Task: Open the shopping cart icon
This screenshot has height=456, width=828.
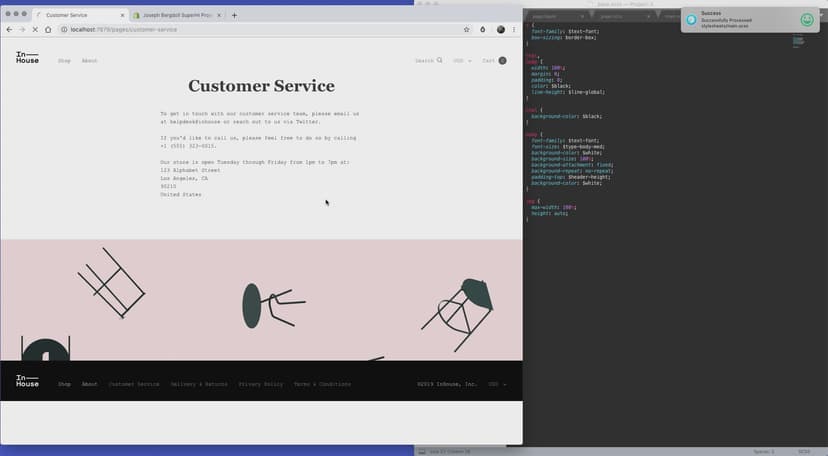Action: click(x=502, y=61)
